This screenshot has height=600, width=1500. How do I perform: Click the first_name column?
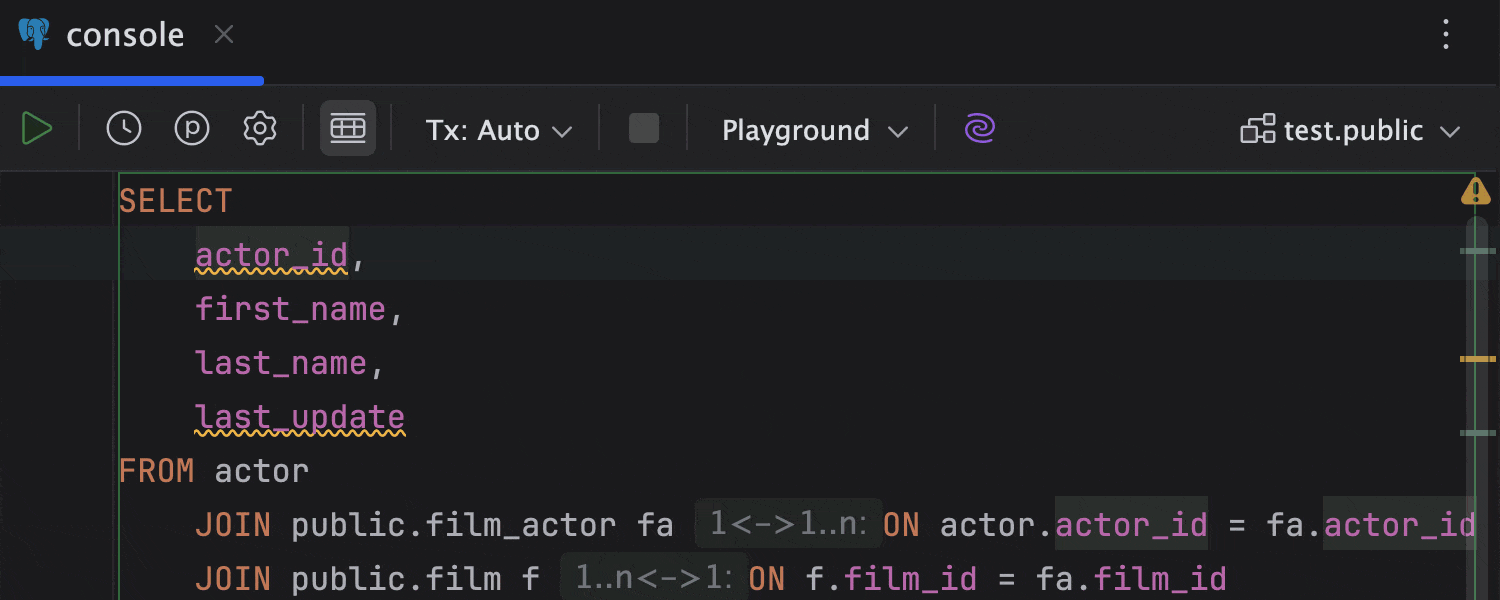tap(290, 309)
